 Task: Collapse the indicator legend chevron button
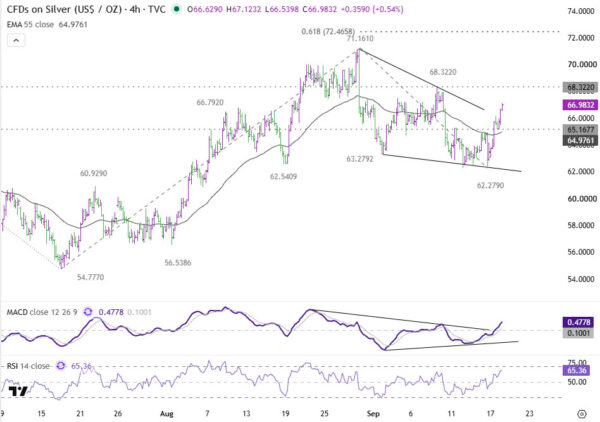[16, 41]
